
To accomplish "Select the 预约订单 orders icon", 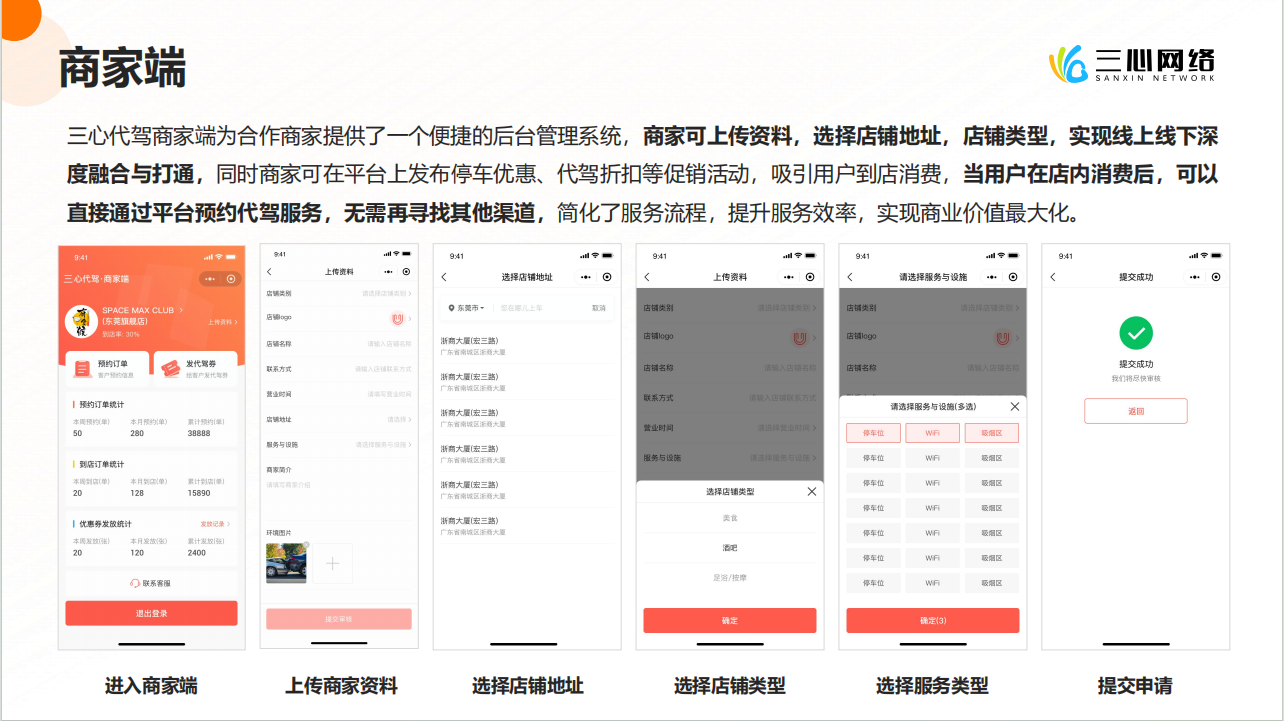I will [81, 367].
